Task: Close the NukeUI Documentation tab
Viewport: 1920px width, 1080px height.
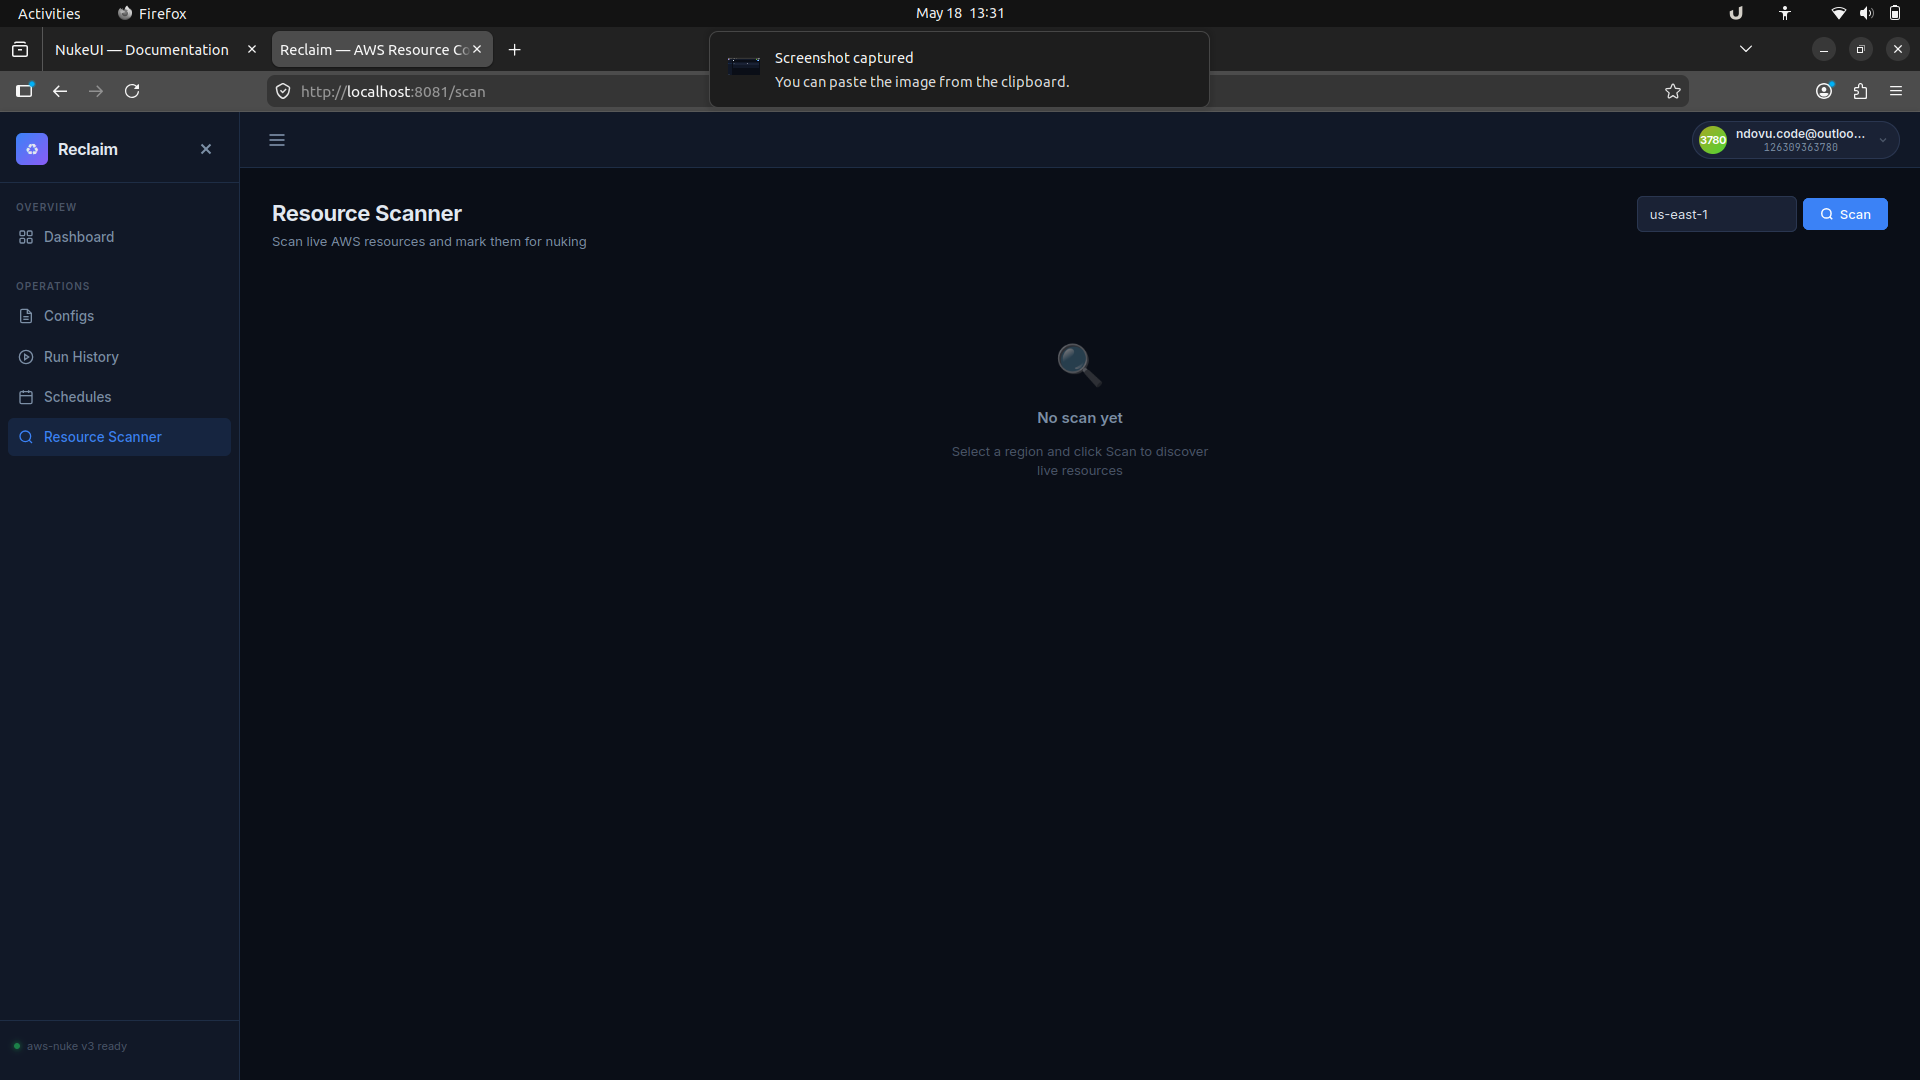Action: pyautogui.click(x=252, y=49)
